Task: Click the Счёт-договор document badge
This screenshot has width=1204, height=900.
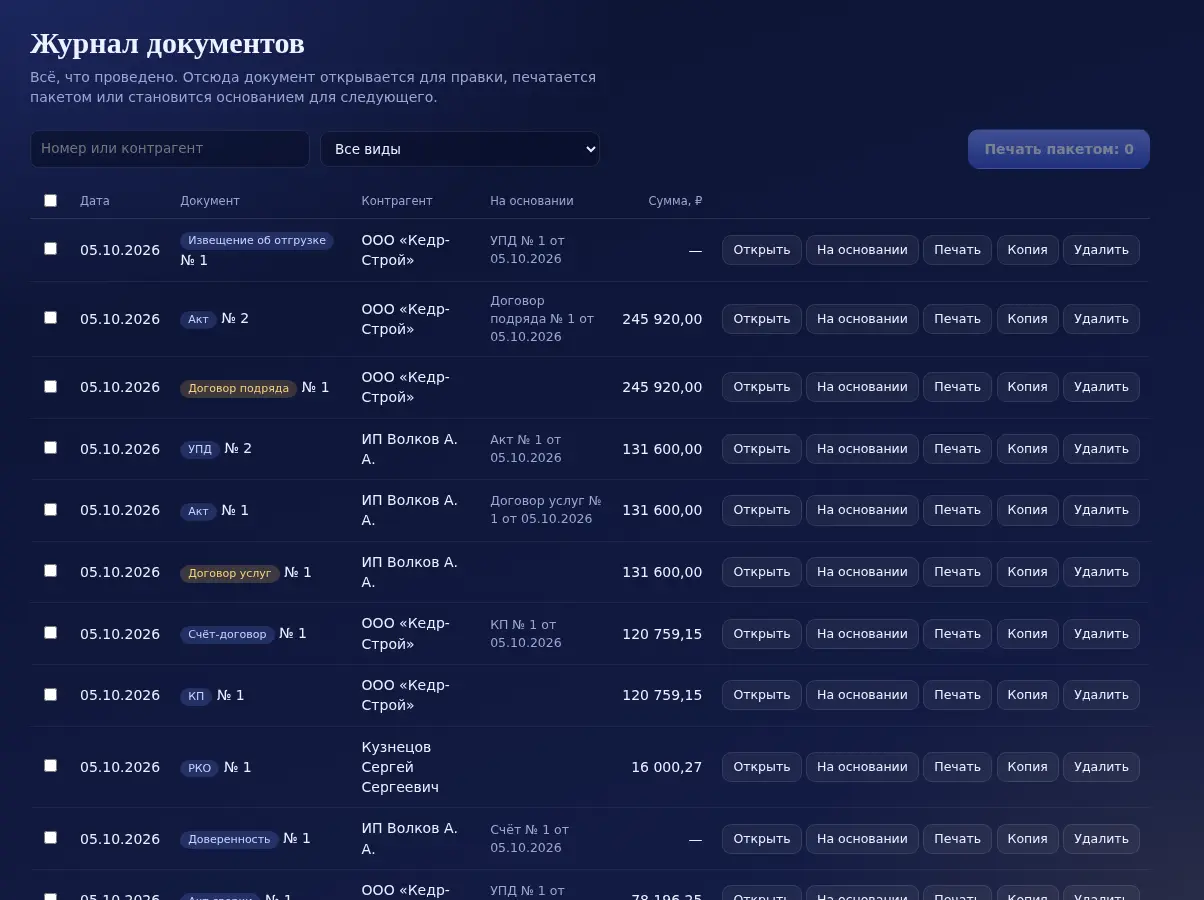Action: [x=227, y=634]
